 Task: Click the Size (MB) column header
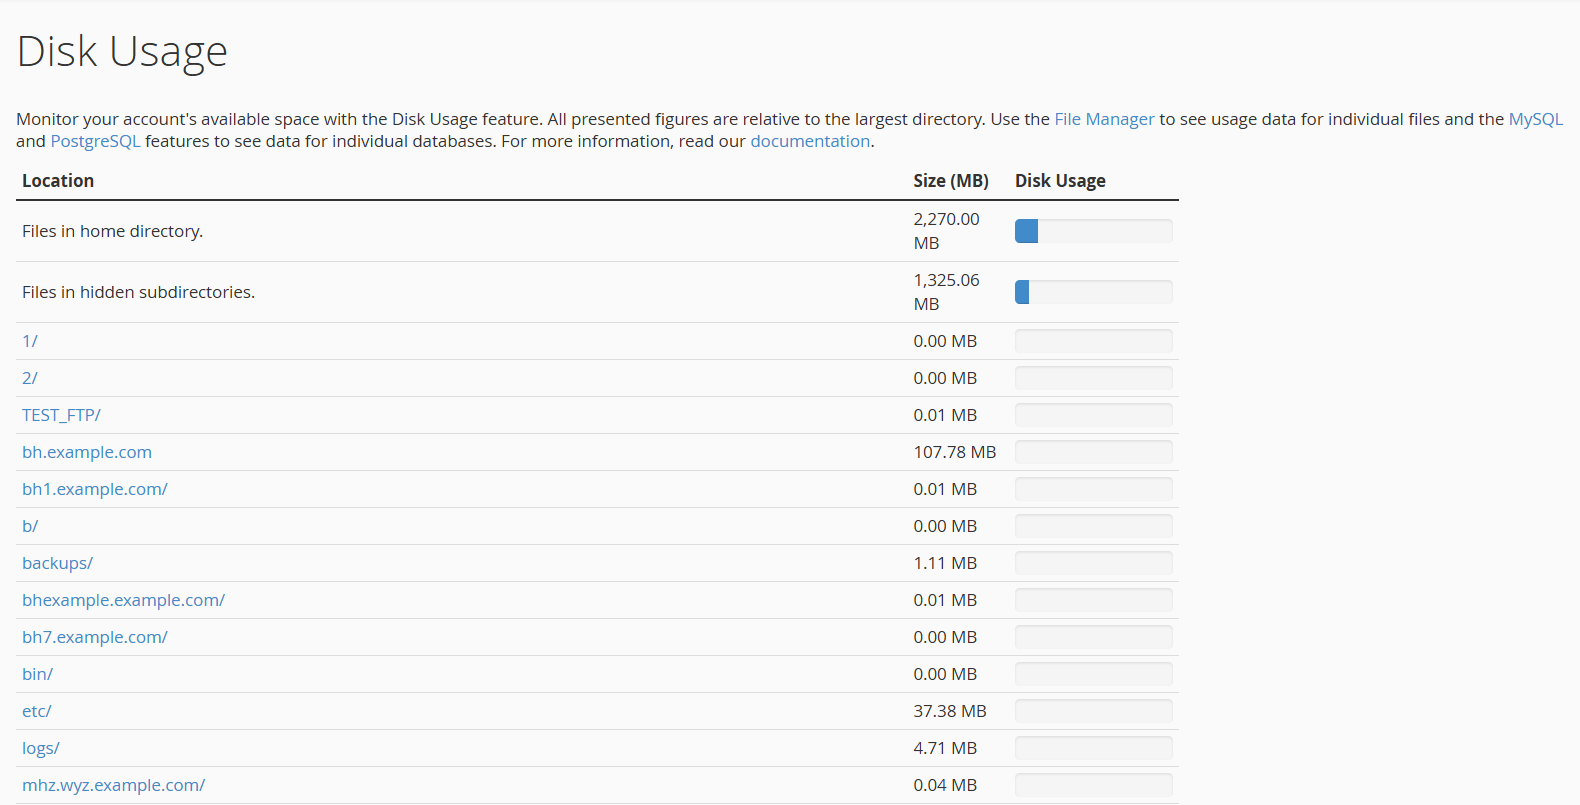point(950,181)
